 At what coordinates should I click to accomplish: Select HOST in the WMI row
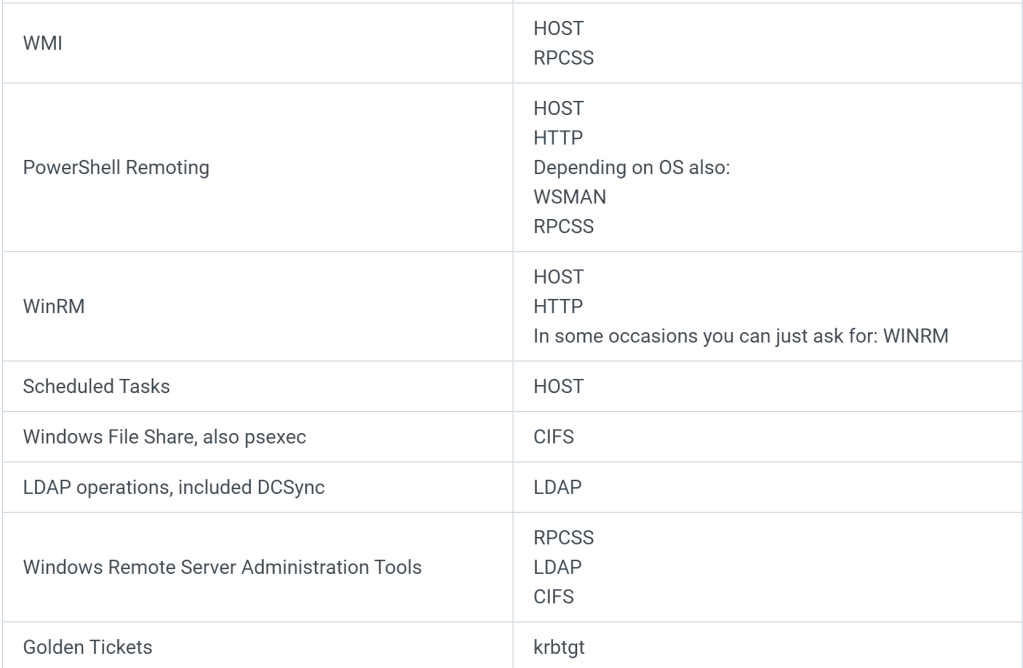(559, 29)
